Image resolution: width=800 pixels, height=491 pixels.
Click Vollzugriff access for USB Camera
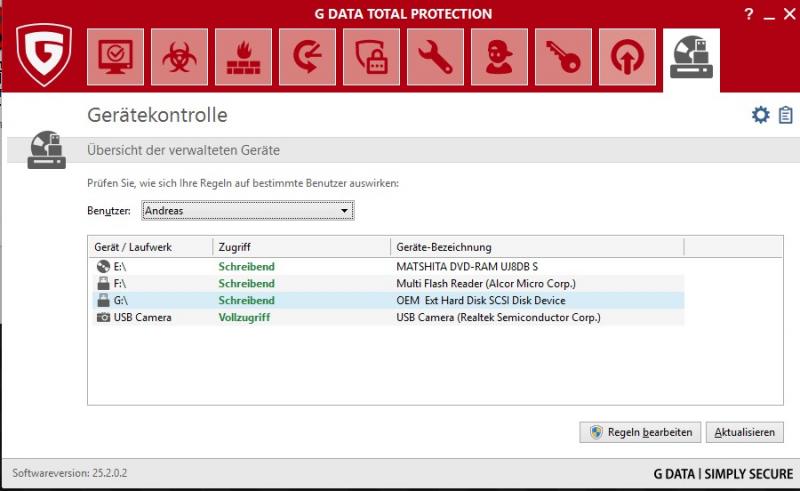(x=244, y=317)
